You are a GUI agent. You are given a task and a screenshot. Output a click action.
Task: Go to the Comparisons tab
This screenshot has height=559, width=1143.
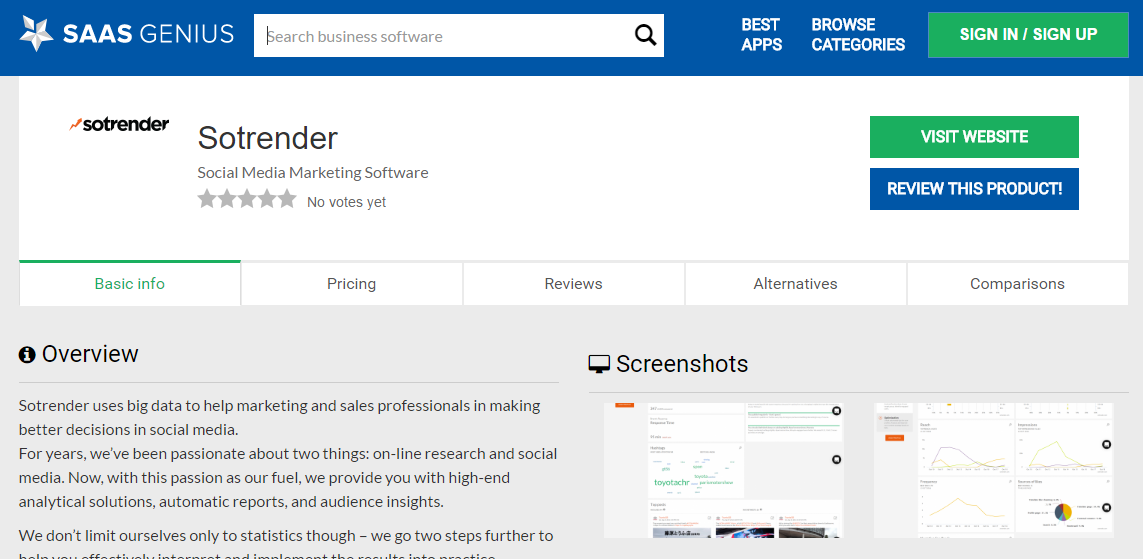[x=1017, y=284]
